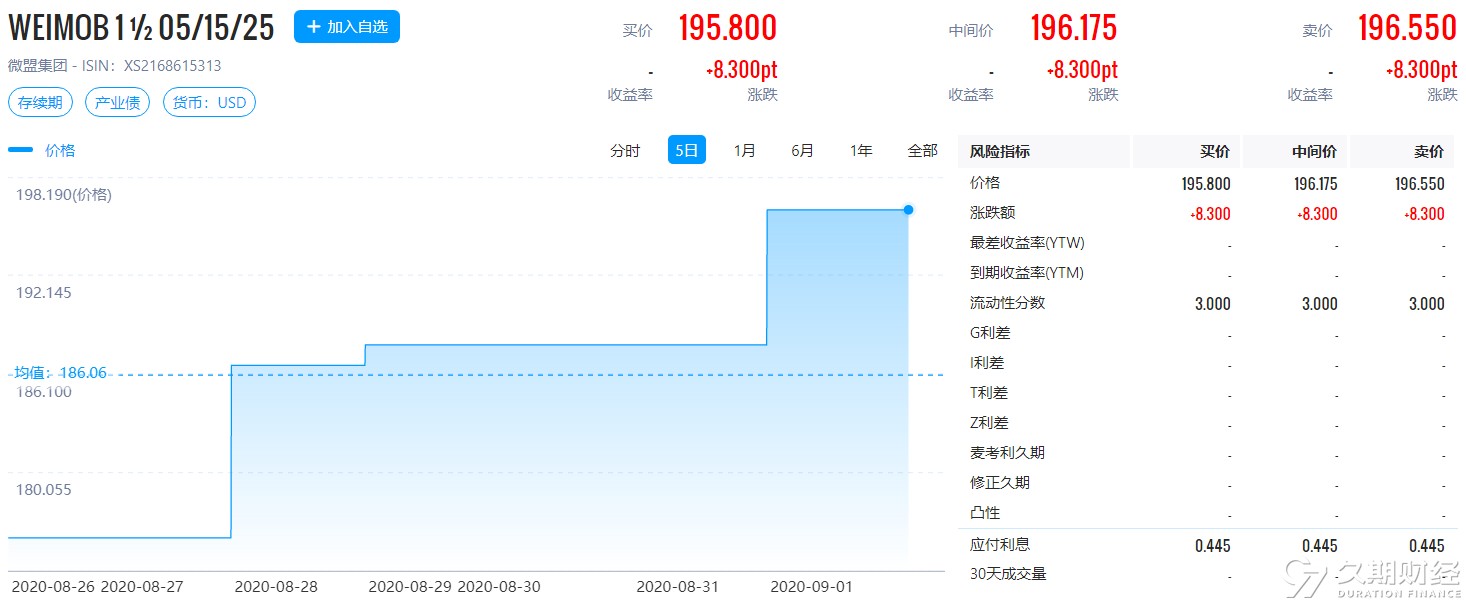Click the 中间价 value 196.175 in header
The width and height of the screenshot is (1466, 603).
[x=1073, y=28]
